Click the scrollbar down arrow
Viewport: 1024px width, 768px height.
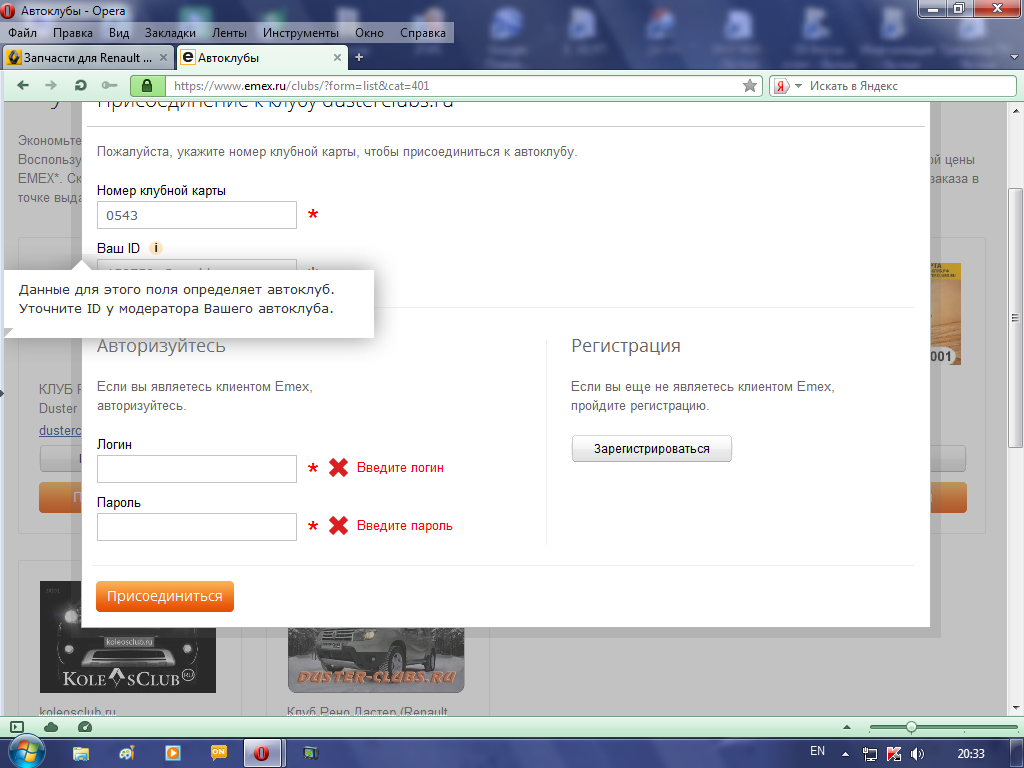click(1015, 709)
